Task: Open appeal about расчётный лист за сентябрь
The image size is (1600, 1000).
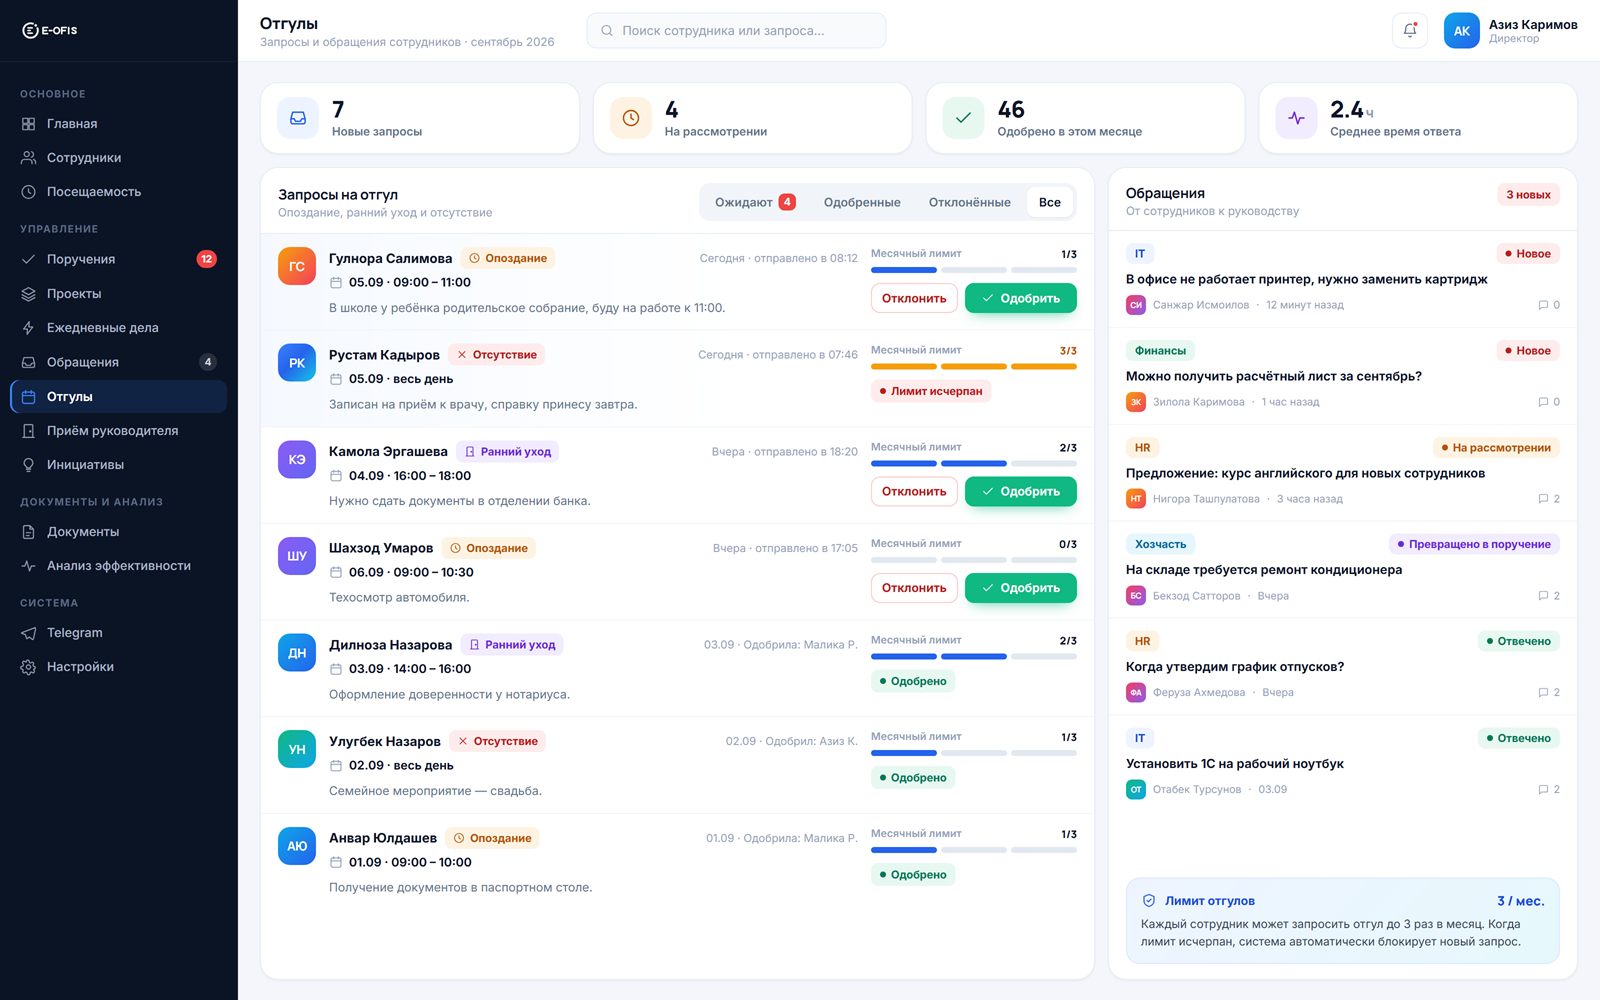Action: pyautogui.click(x=1342, y=376)
